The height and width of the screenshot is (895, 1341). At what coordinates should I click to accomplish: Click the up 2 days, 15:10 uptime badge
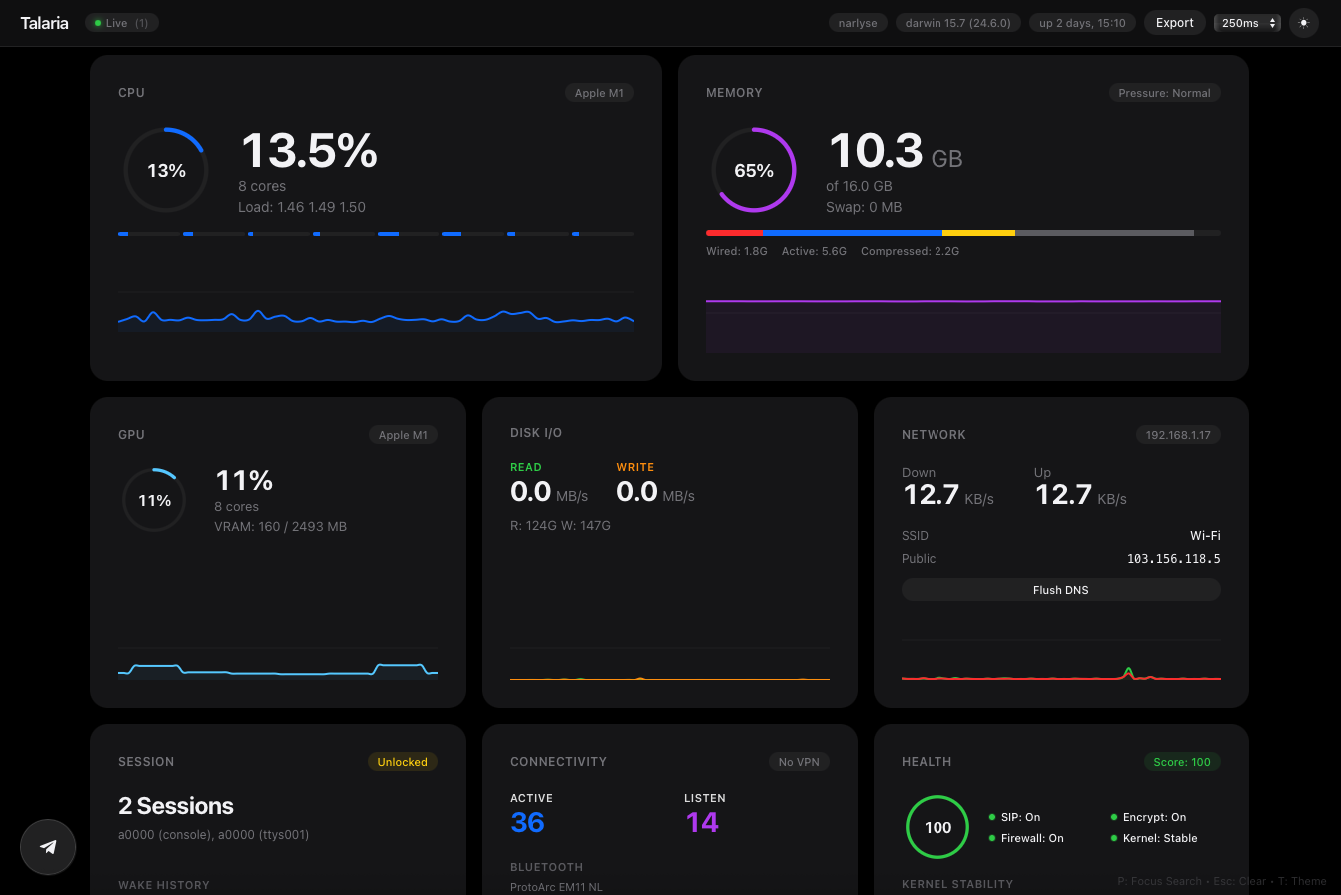coord(1082,23)
